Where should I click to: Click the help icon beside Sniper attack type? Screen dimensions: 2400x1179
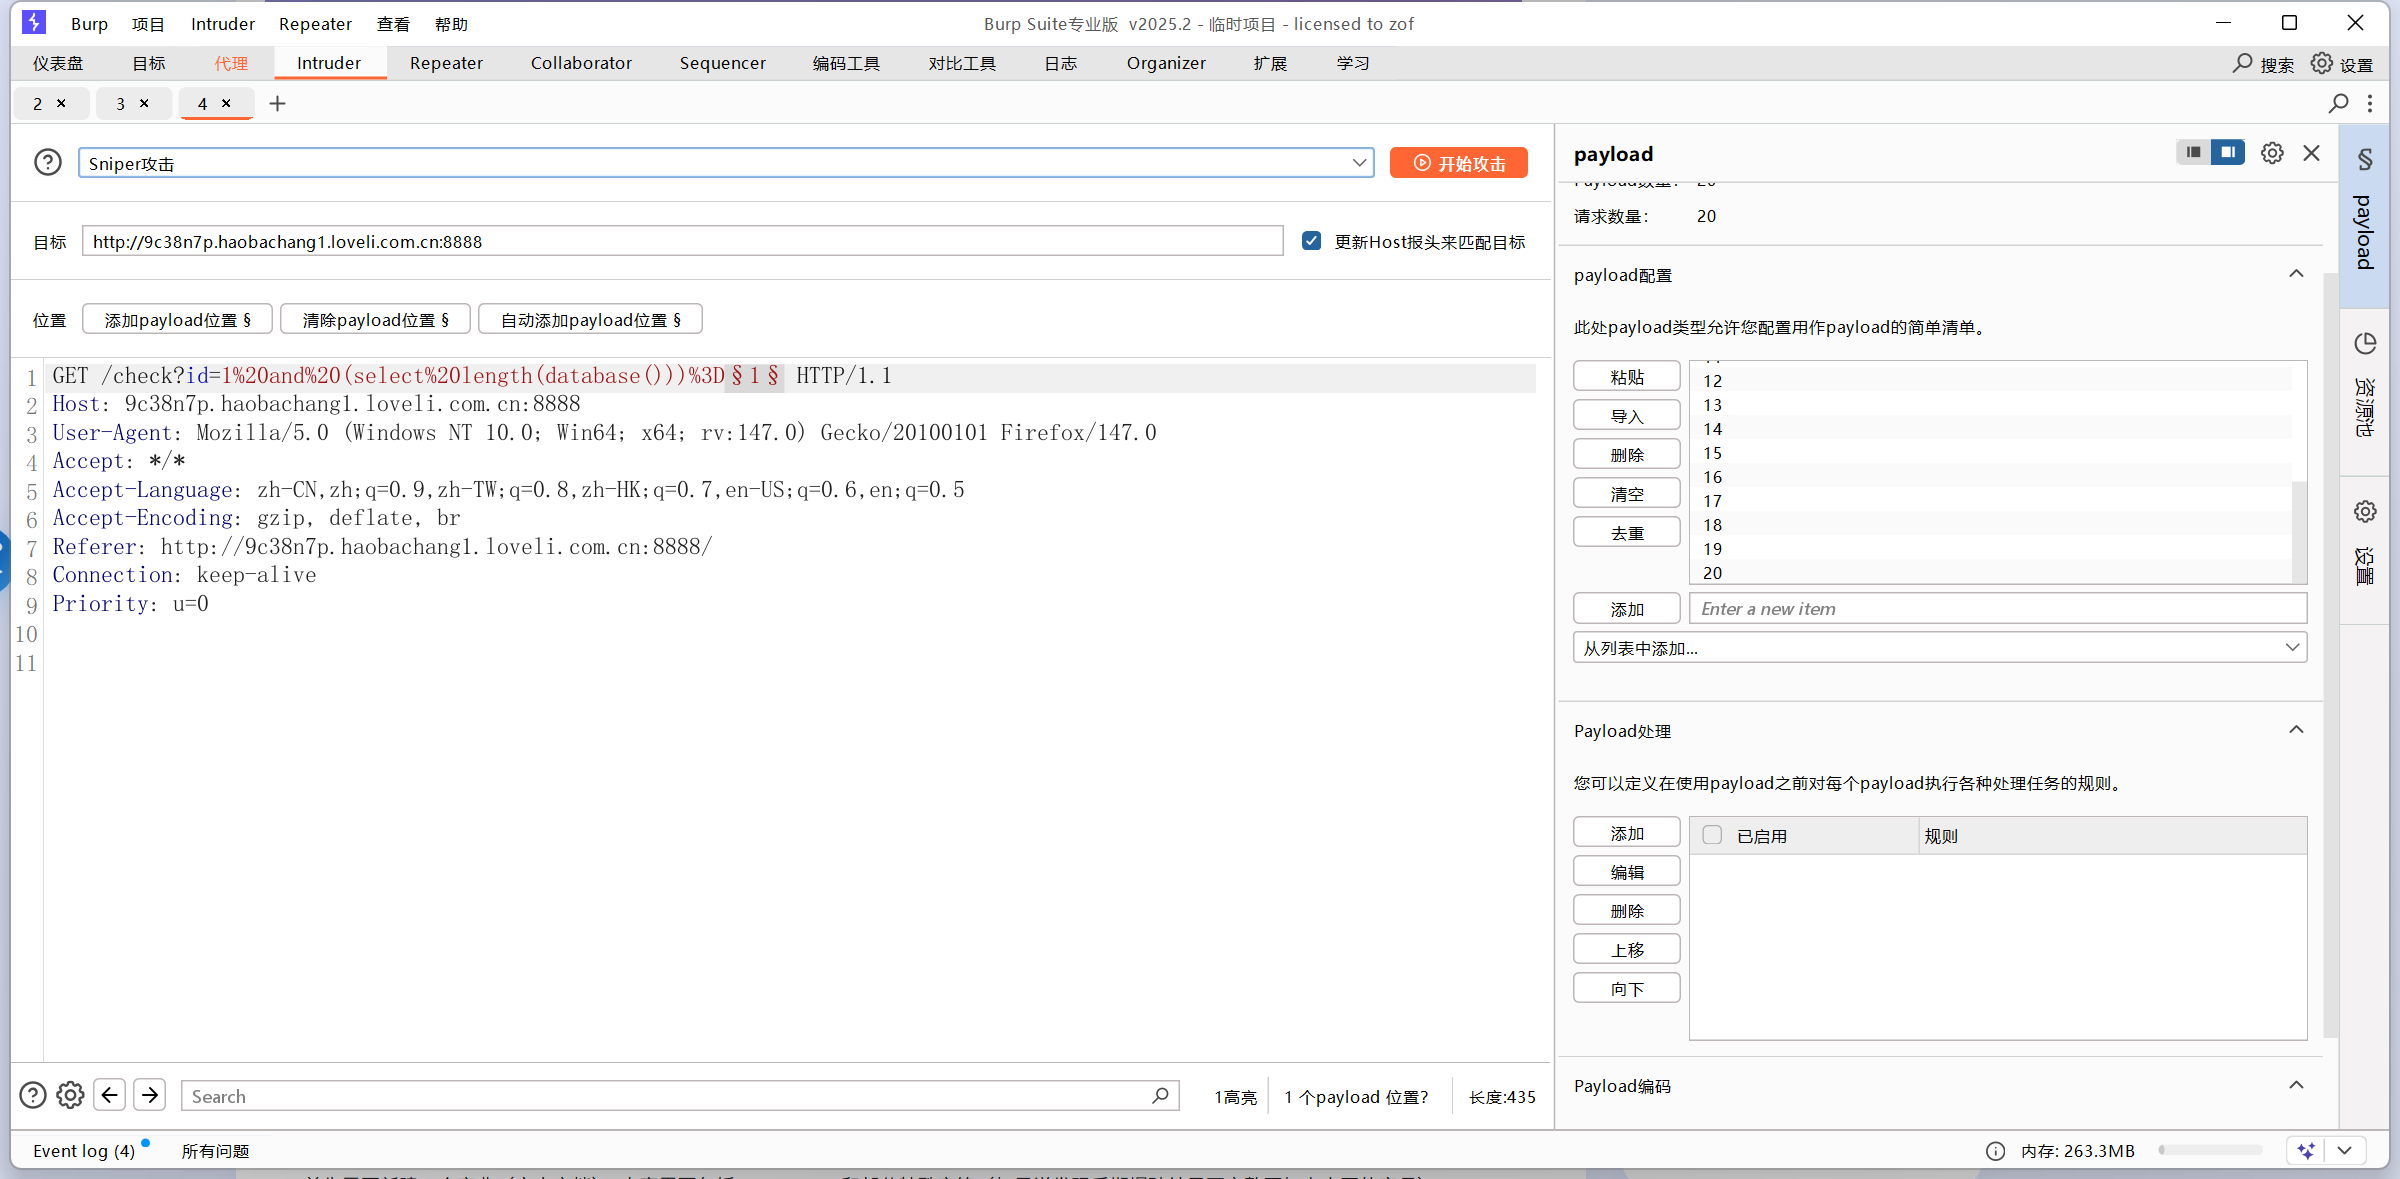48,162
